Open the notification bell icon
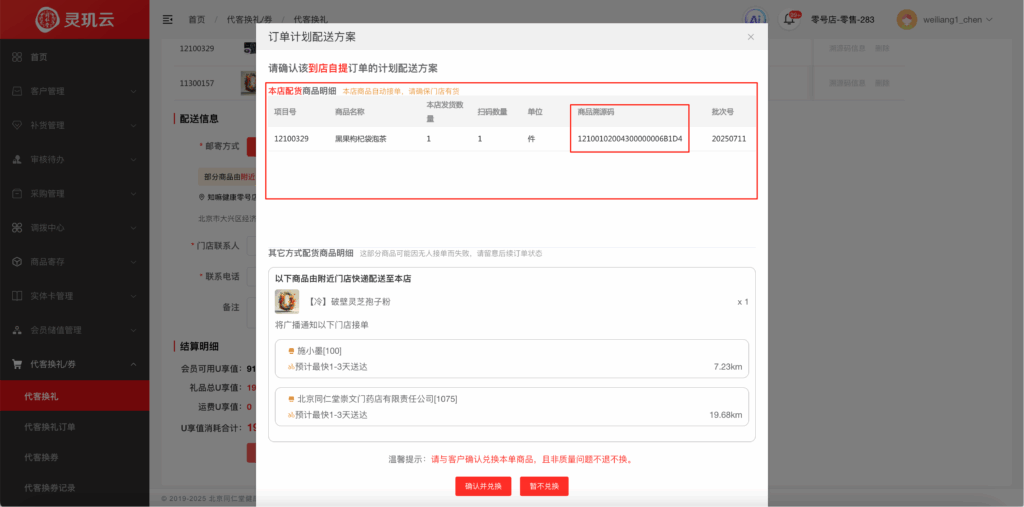The height and width of the screenshot is (507, 1024). click(x=790, y=19)
